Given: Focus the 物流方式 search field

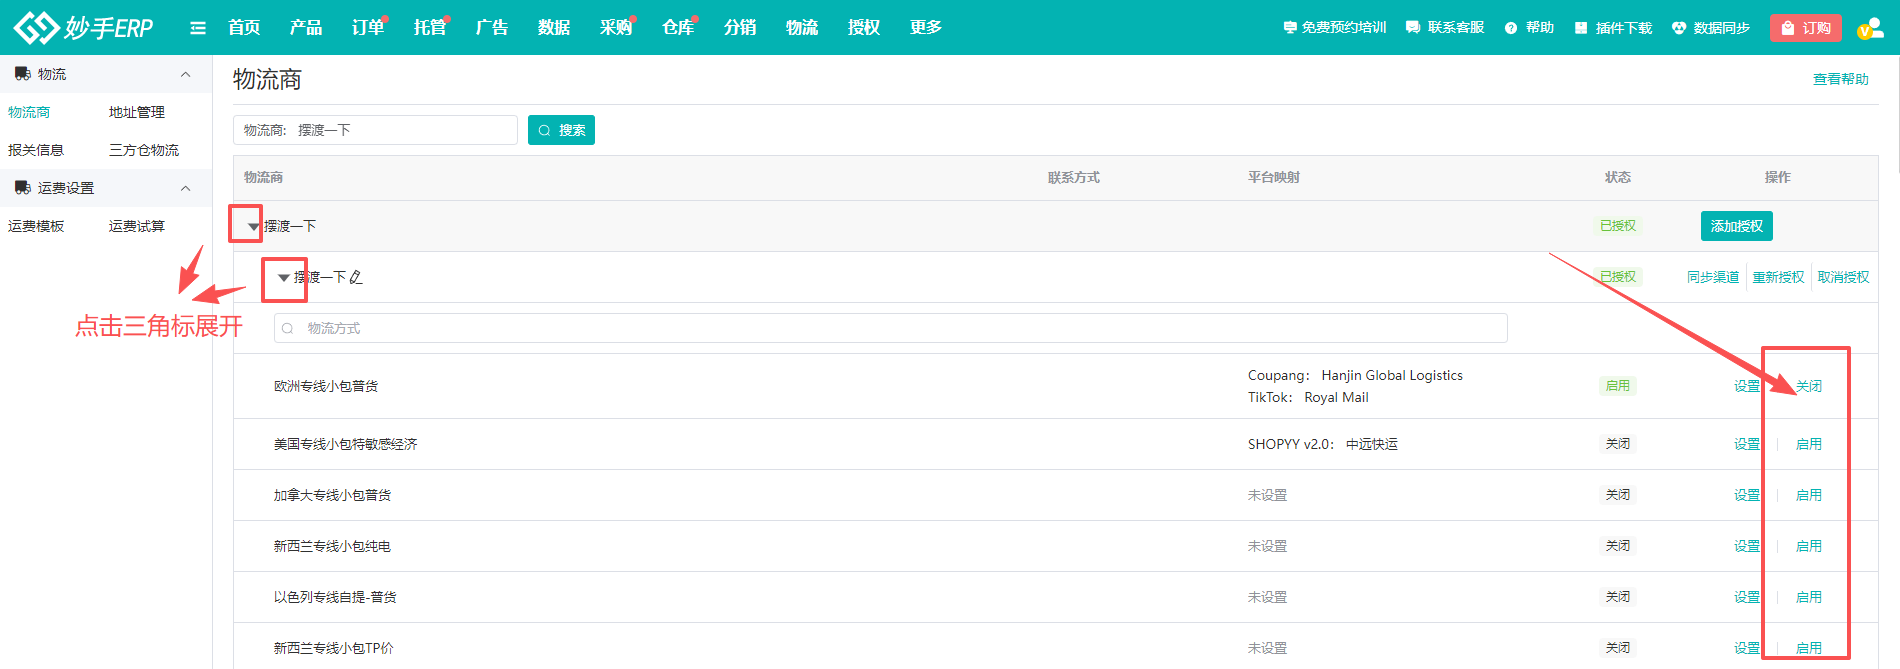Looking at the screenshot, I should [890, 328].
